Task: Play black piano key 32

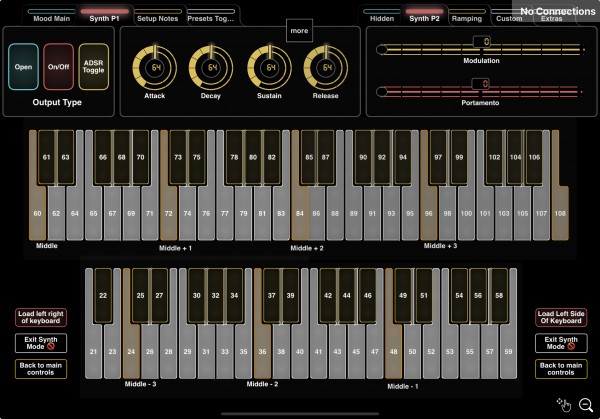Action: point(215,295)
